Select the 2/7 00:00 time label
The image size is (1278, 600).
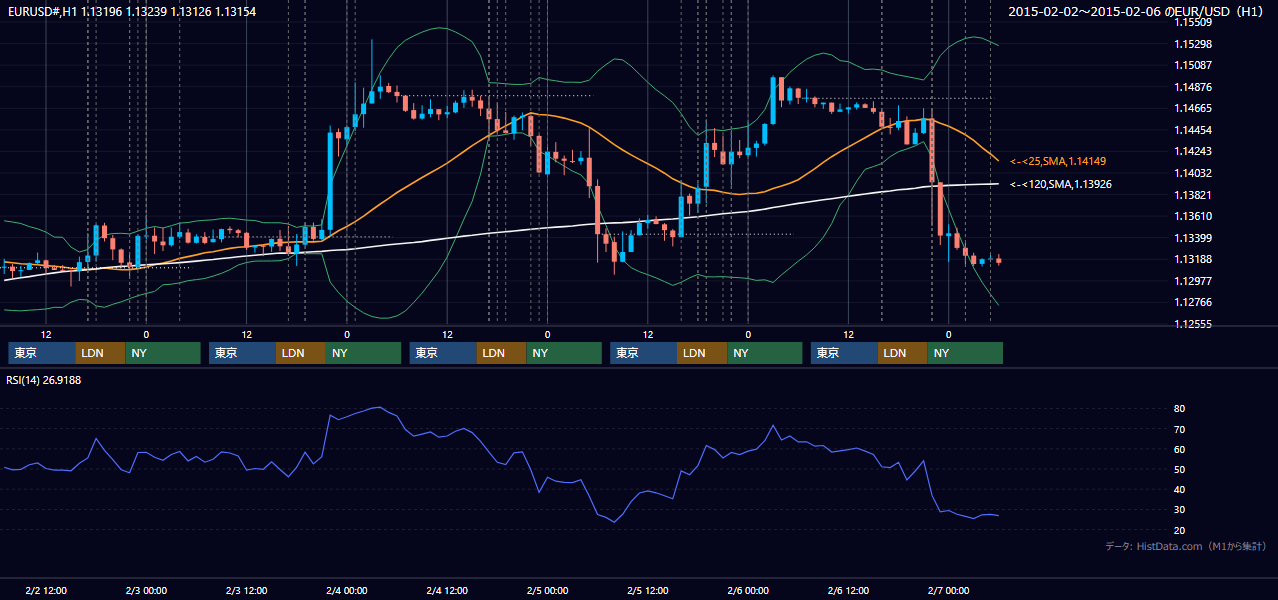coord(949,590)
